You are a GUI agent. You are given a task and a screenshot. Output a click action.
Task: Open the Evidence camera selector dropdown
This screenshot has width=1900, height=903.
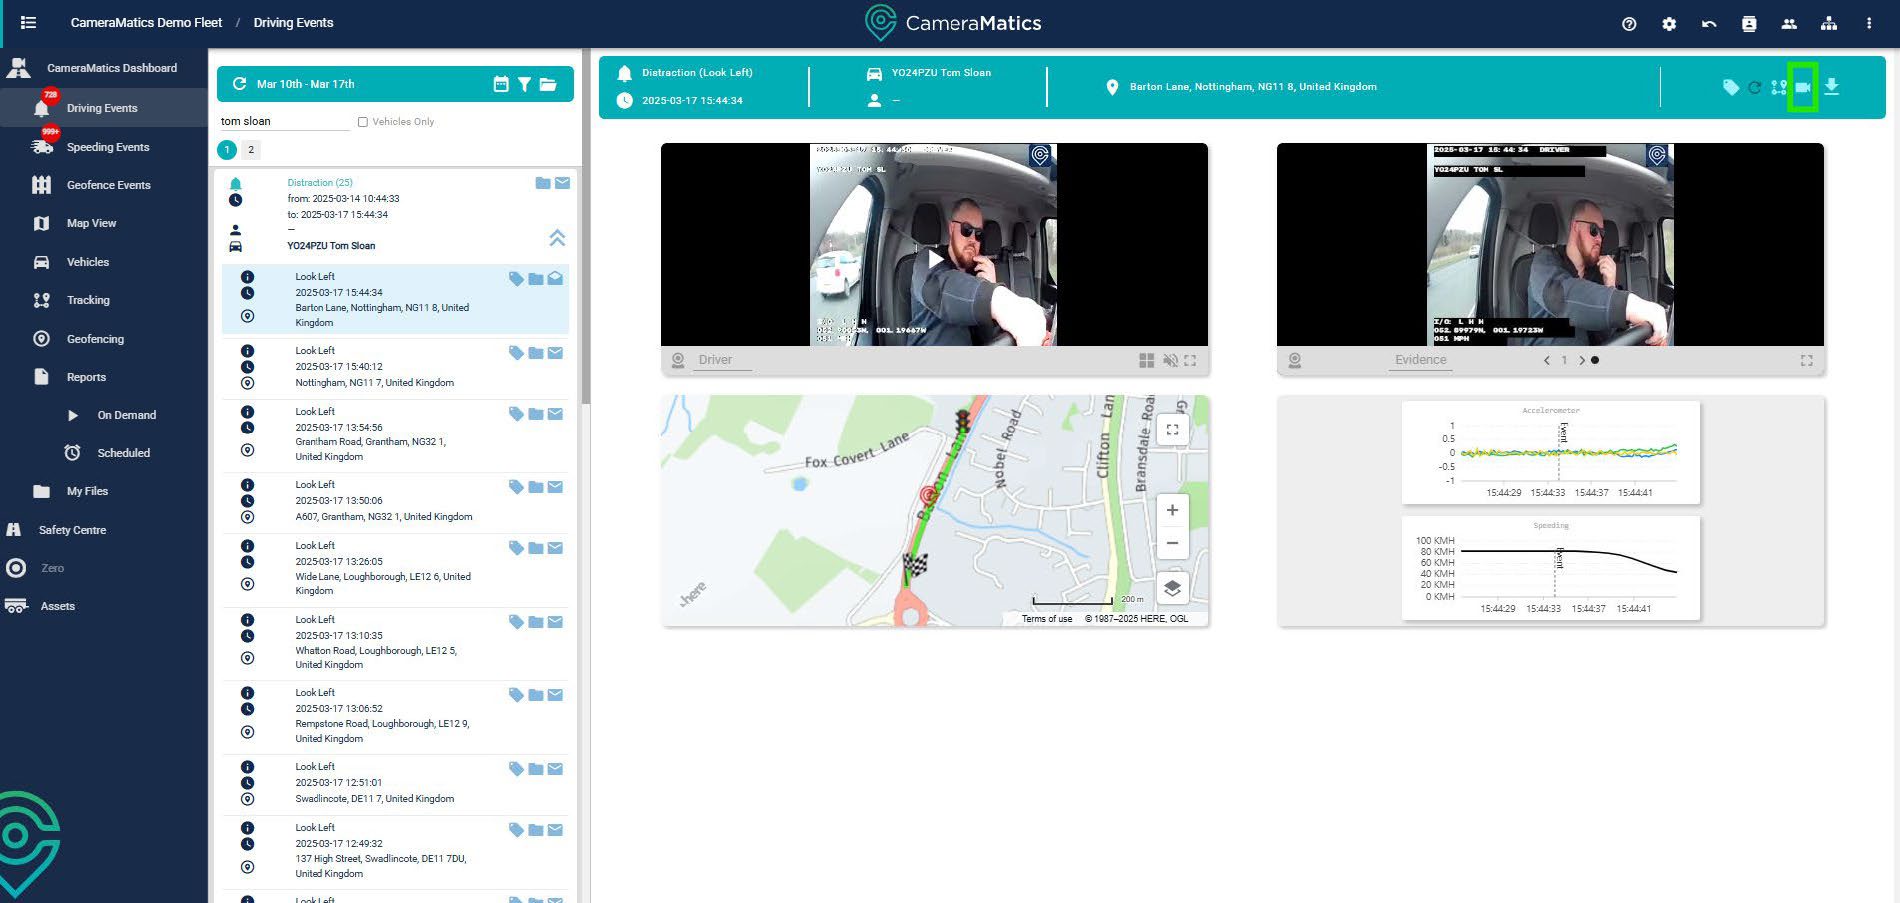[1420, 360]
